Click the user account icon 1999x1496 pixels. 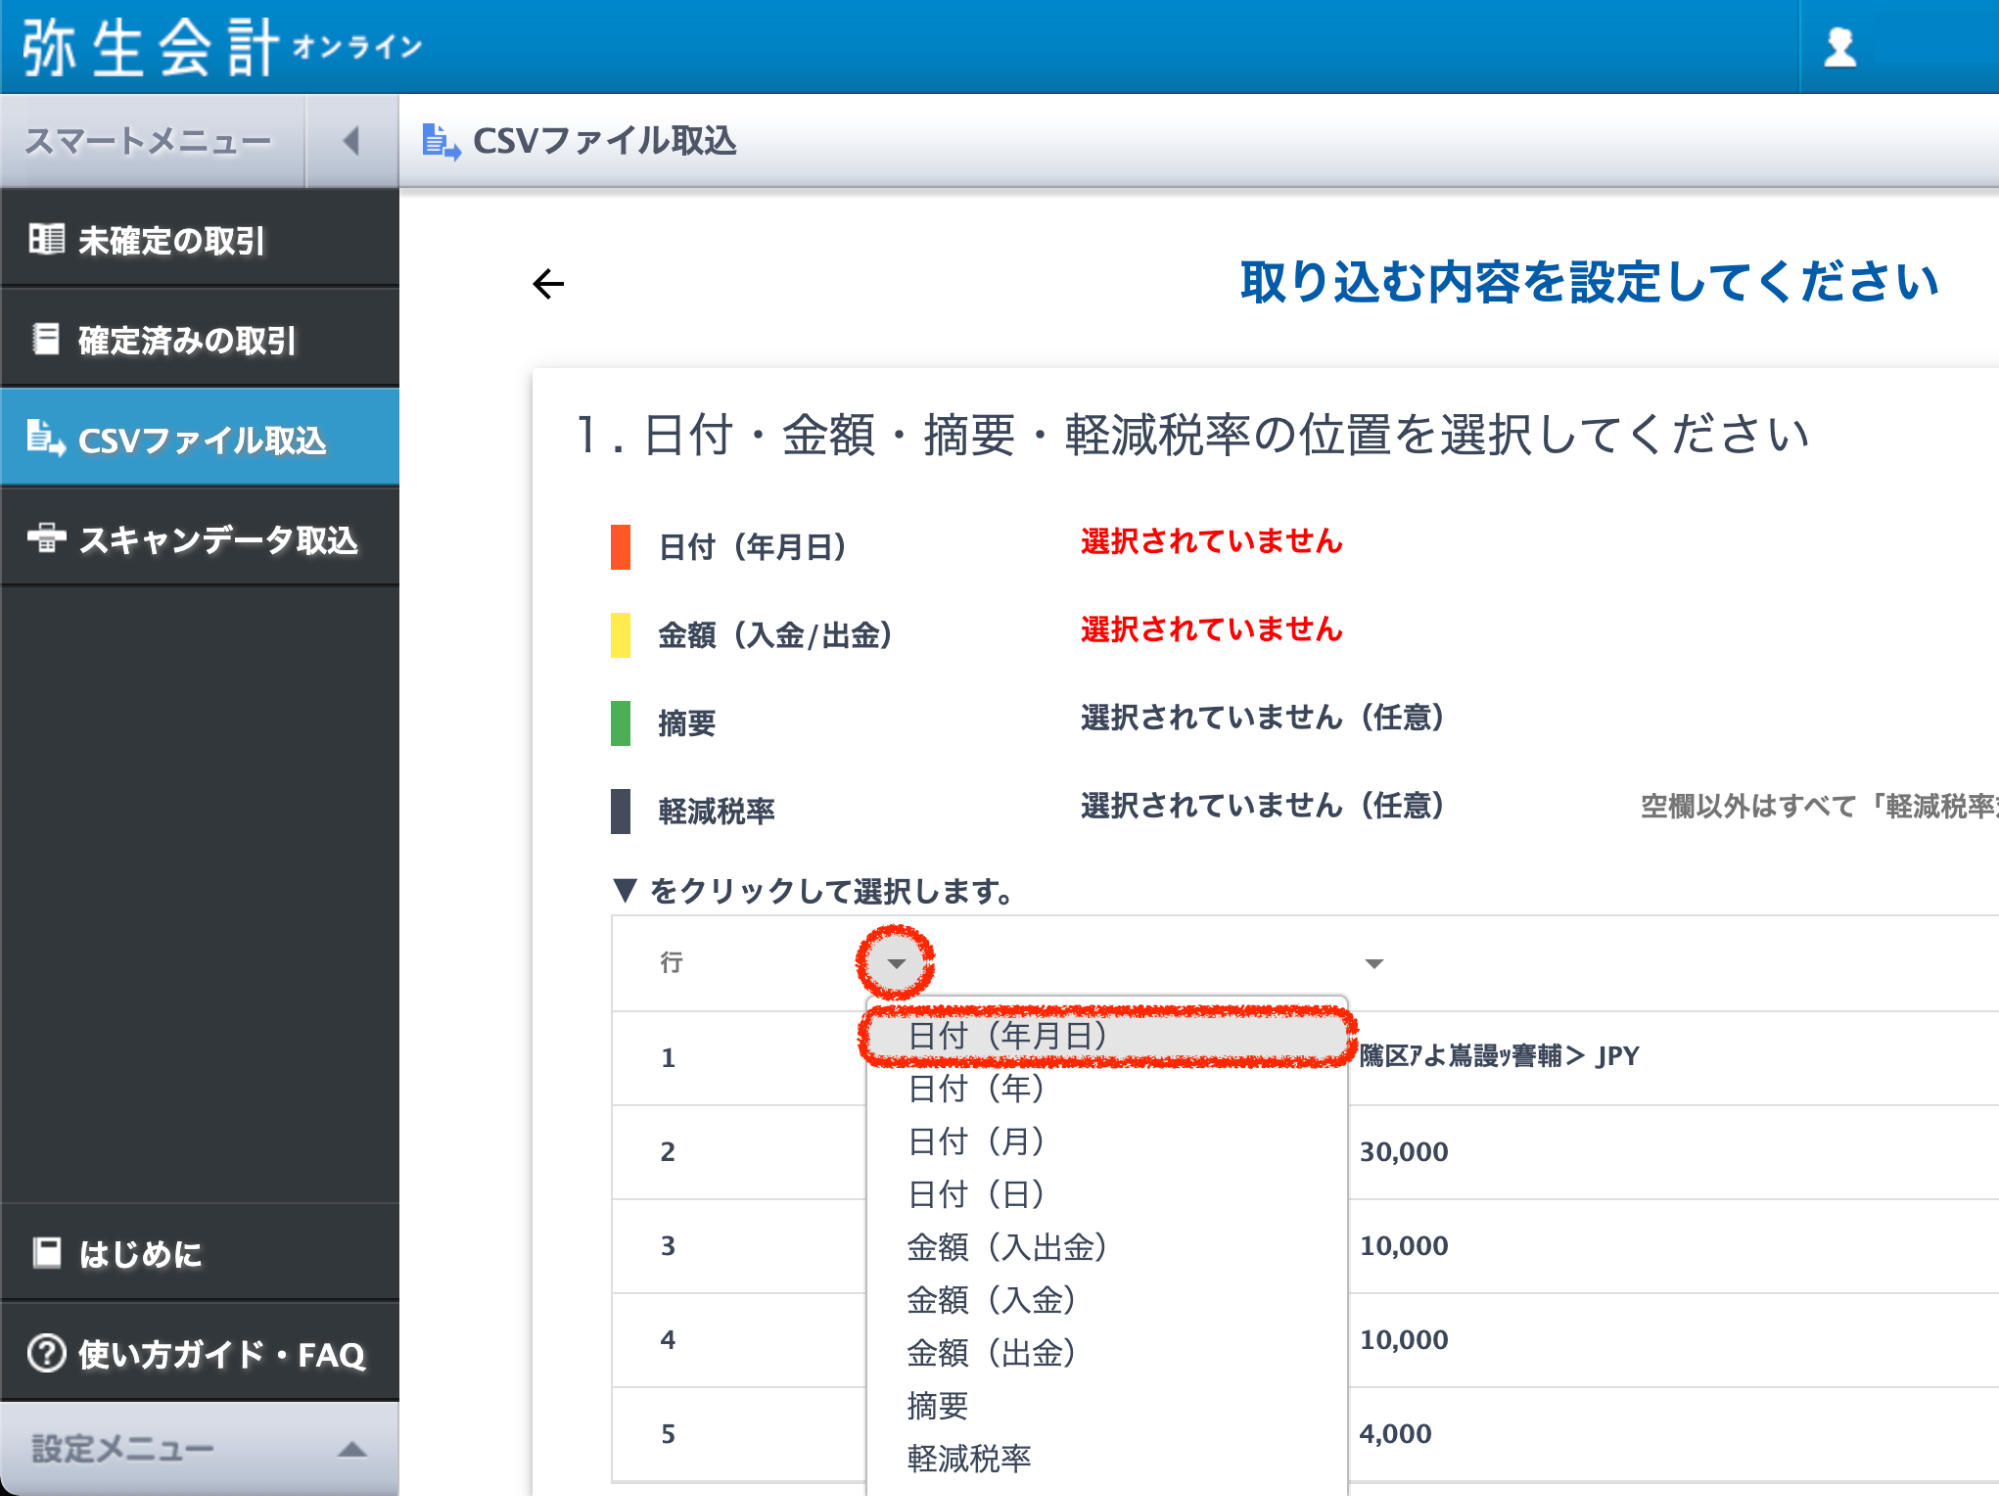pos(1839,47)
